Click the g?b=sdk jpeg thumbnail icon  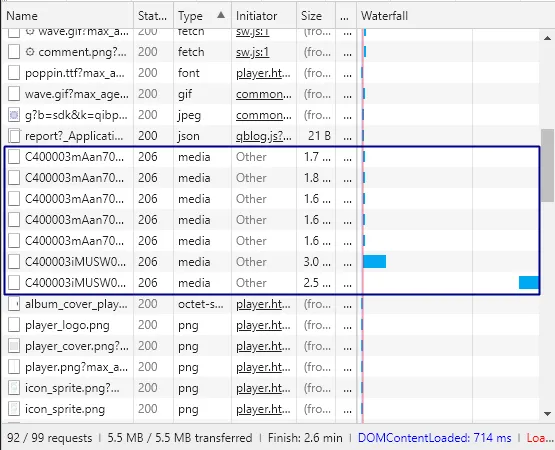point(14,115)
